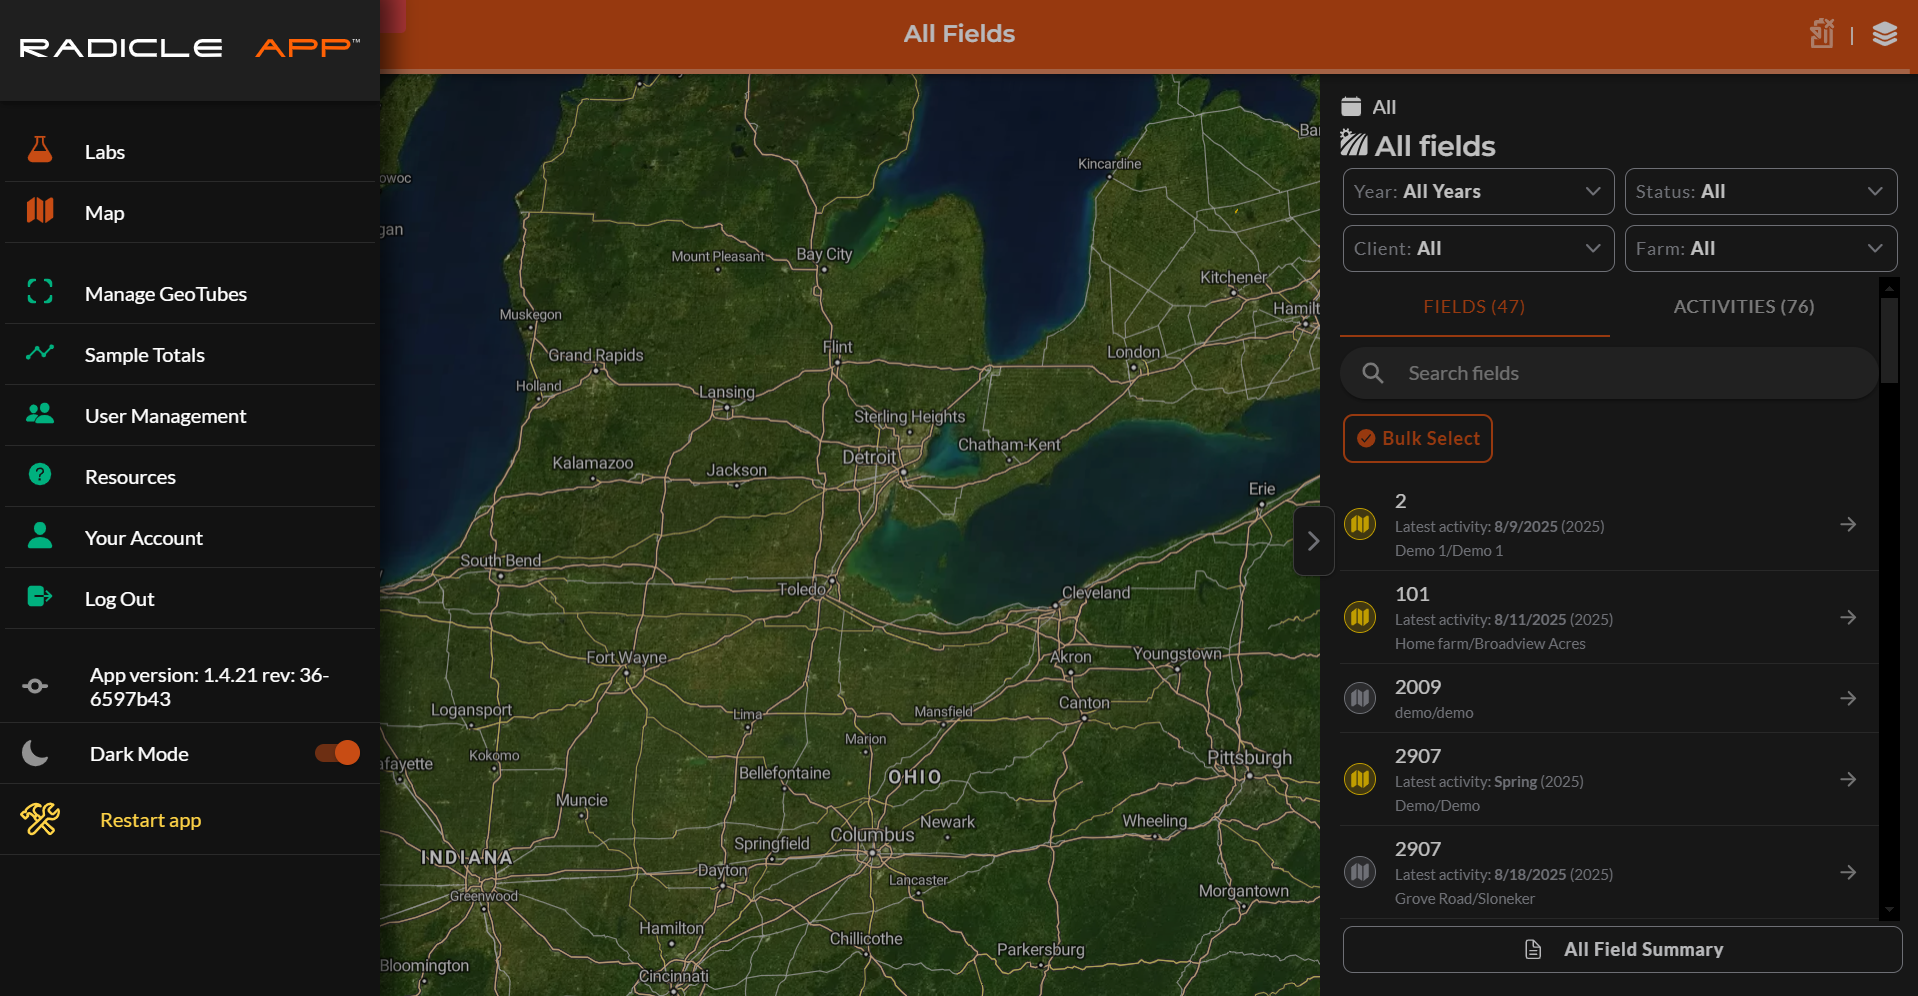This screenshot has height=996, width=1918.
Task: Open the Farm: All dropdown
Action: (1760, 248)
